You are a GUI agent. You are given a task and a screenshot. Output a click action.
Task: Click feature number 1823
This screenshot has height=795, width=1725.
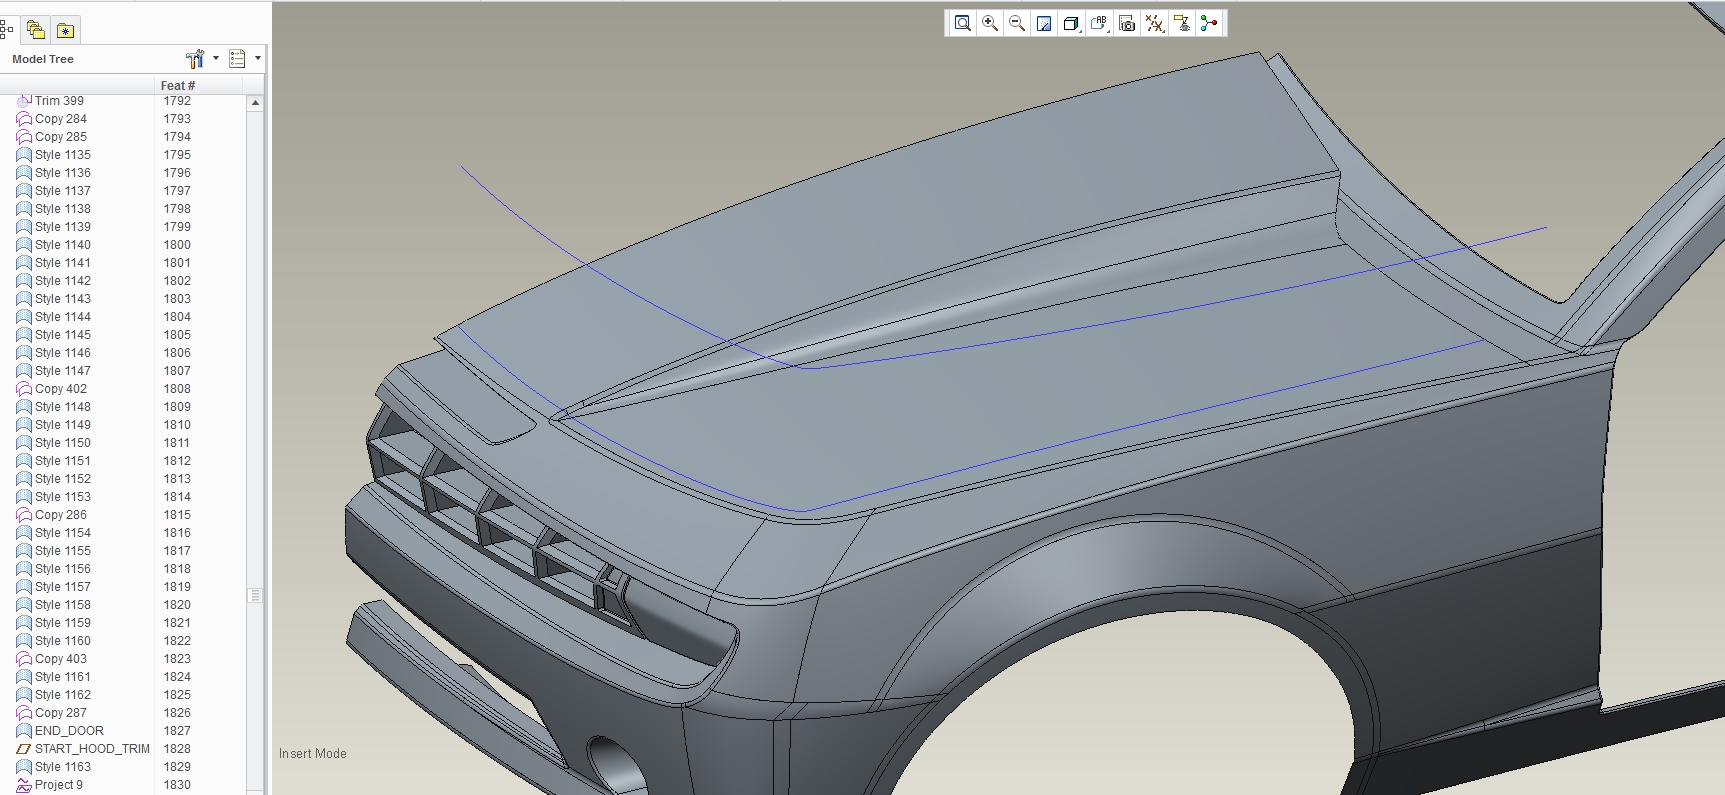177,659
